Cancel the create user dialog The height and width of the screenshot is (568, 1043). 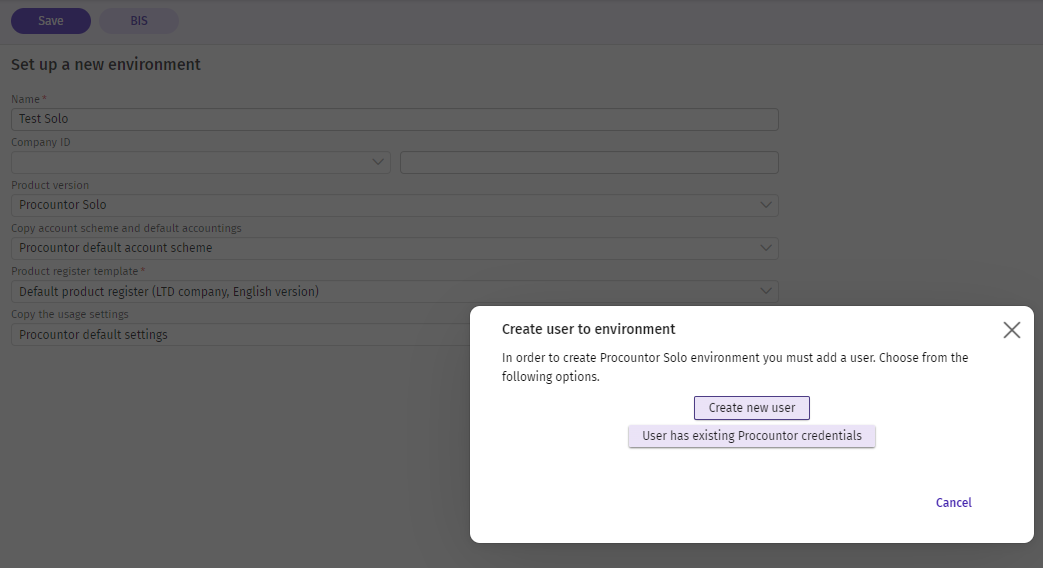953,503
